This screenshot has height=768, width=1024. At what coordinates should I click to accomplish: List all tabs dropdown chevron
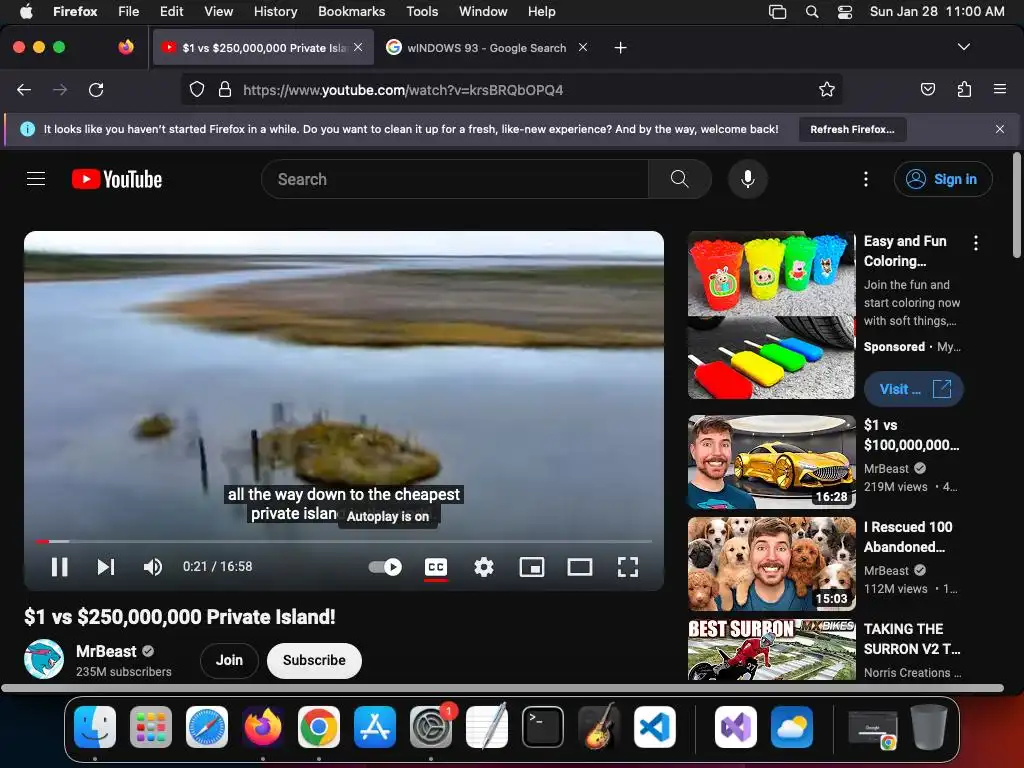963,47
